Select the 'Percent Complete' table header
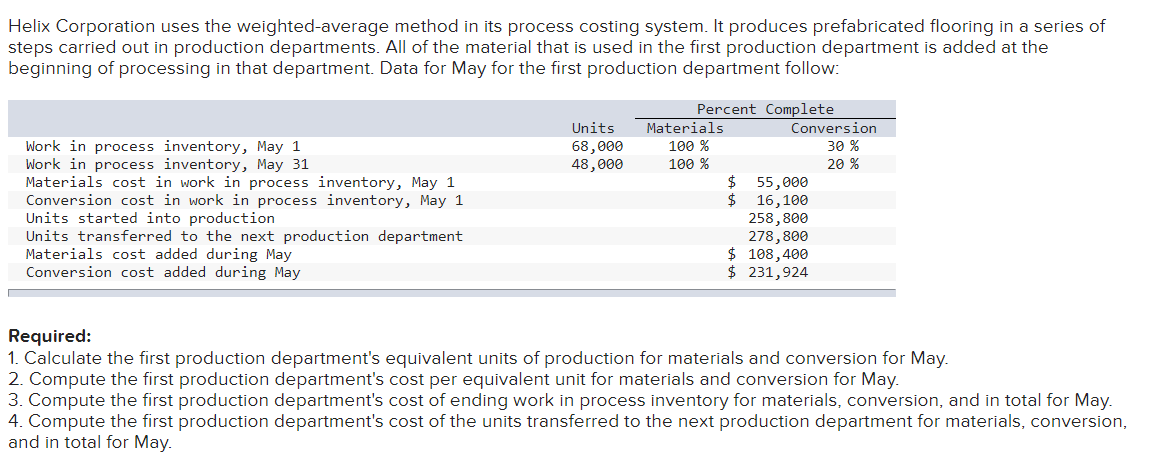The width and height of the screenshot is (1165, 463). 765,109
